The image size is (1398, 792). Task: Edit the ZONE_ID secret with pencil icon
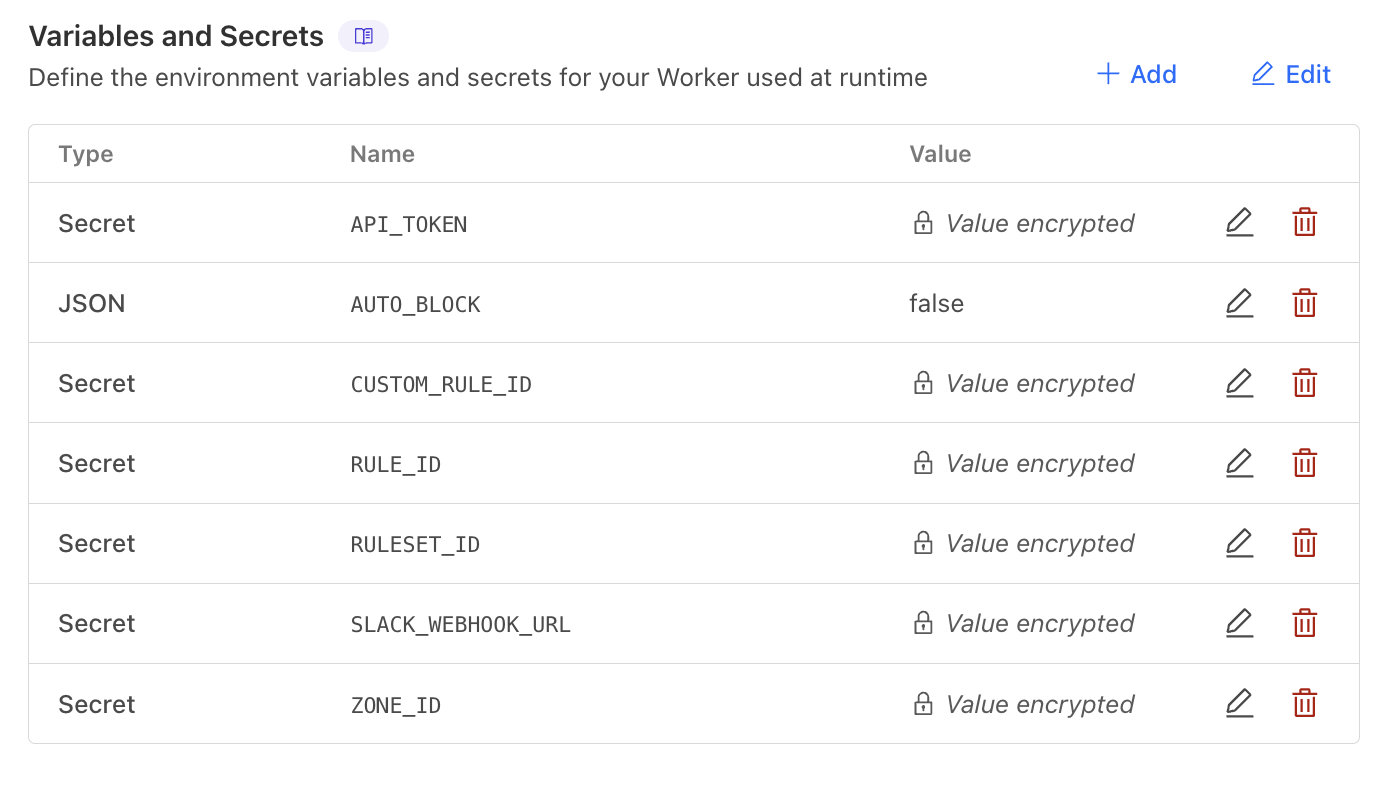click(1239, 703)
